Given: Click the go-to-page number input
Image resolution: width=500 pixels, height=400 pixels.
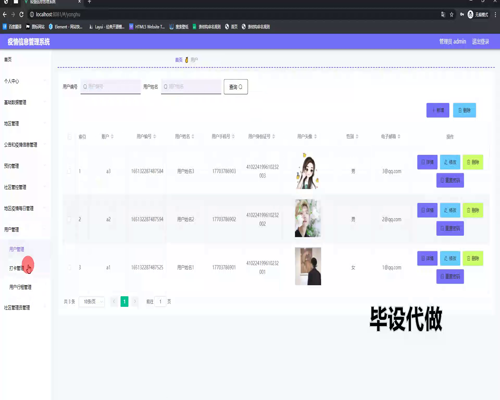Looking at the screenshot, I should coord(160,301).
